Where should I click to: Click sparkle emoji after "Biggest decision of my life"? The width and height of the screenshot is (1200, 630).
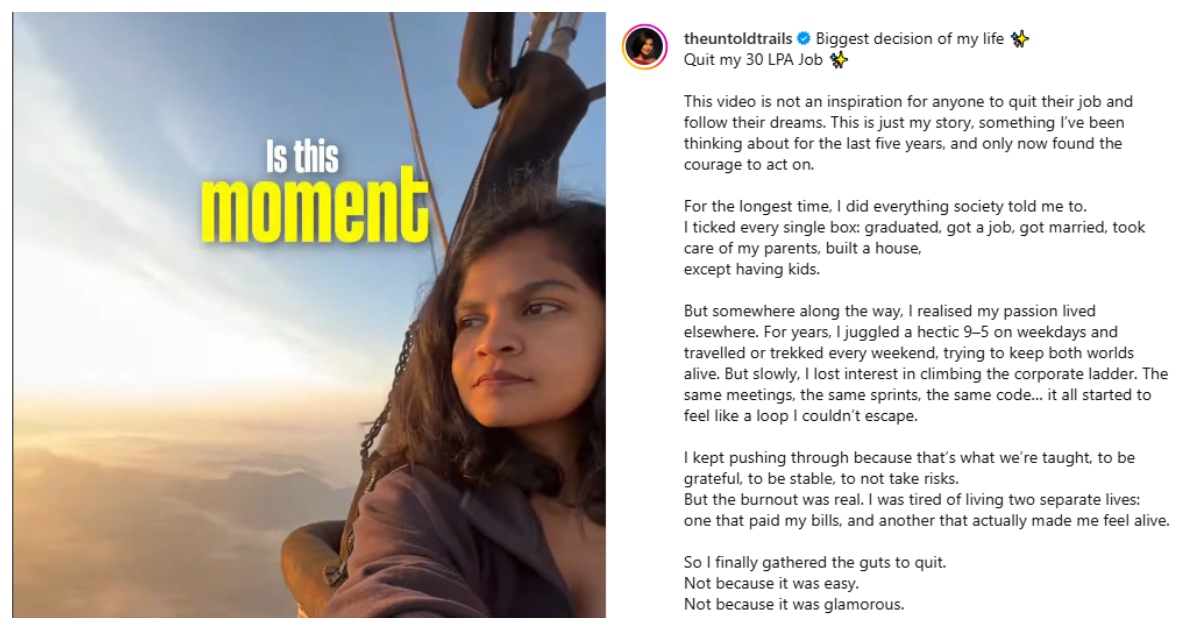1019,39
